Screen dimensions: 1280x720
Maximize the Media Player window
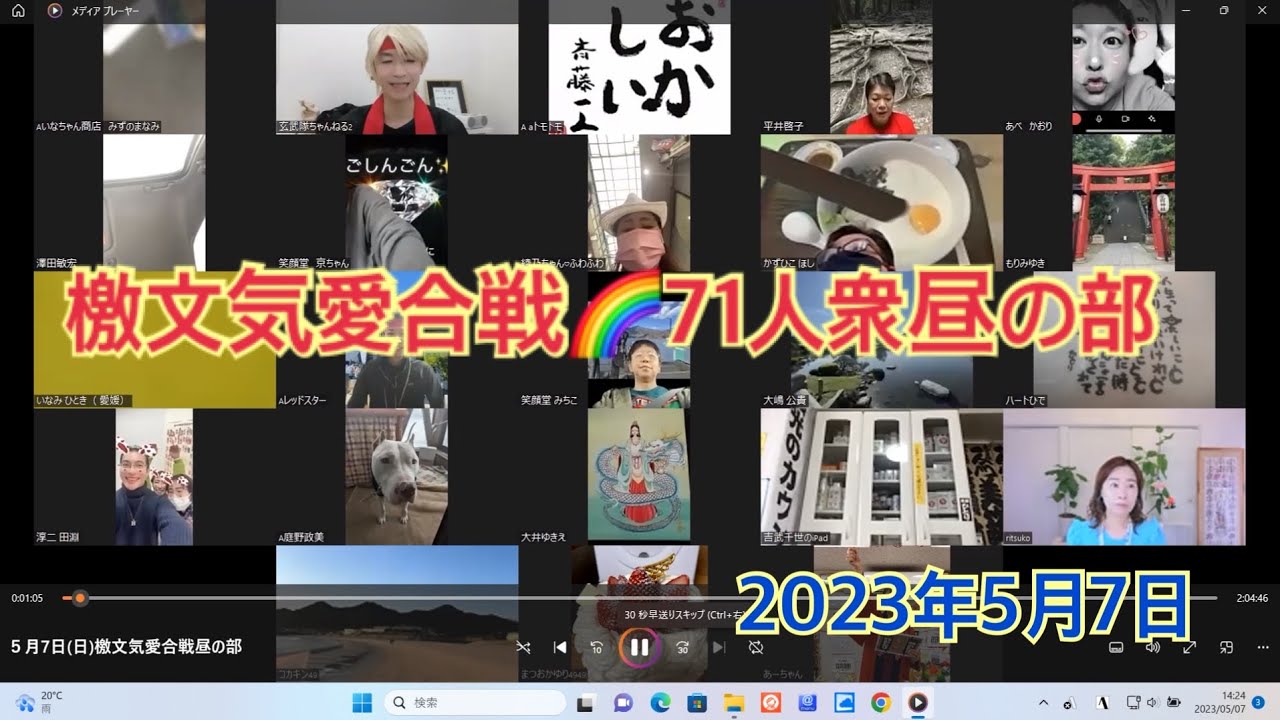pyautogui.click(x=1223, y=10)
